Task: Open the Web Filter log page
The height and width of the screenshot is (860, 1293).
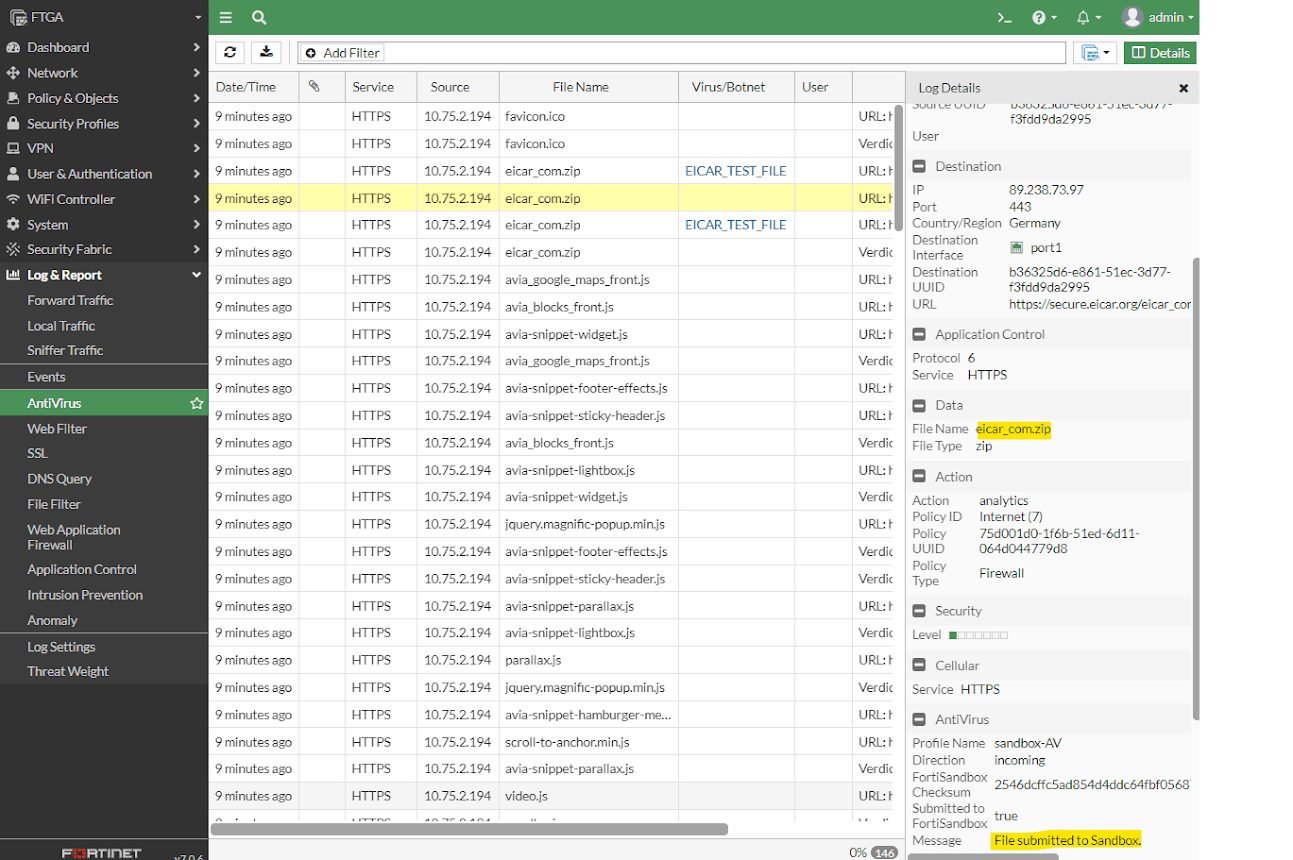Action: coord(57,428)
